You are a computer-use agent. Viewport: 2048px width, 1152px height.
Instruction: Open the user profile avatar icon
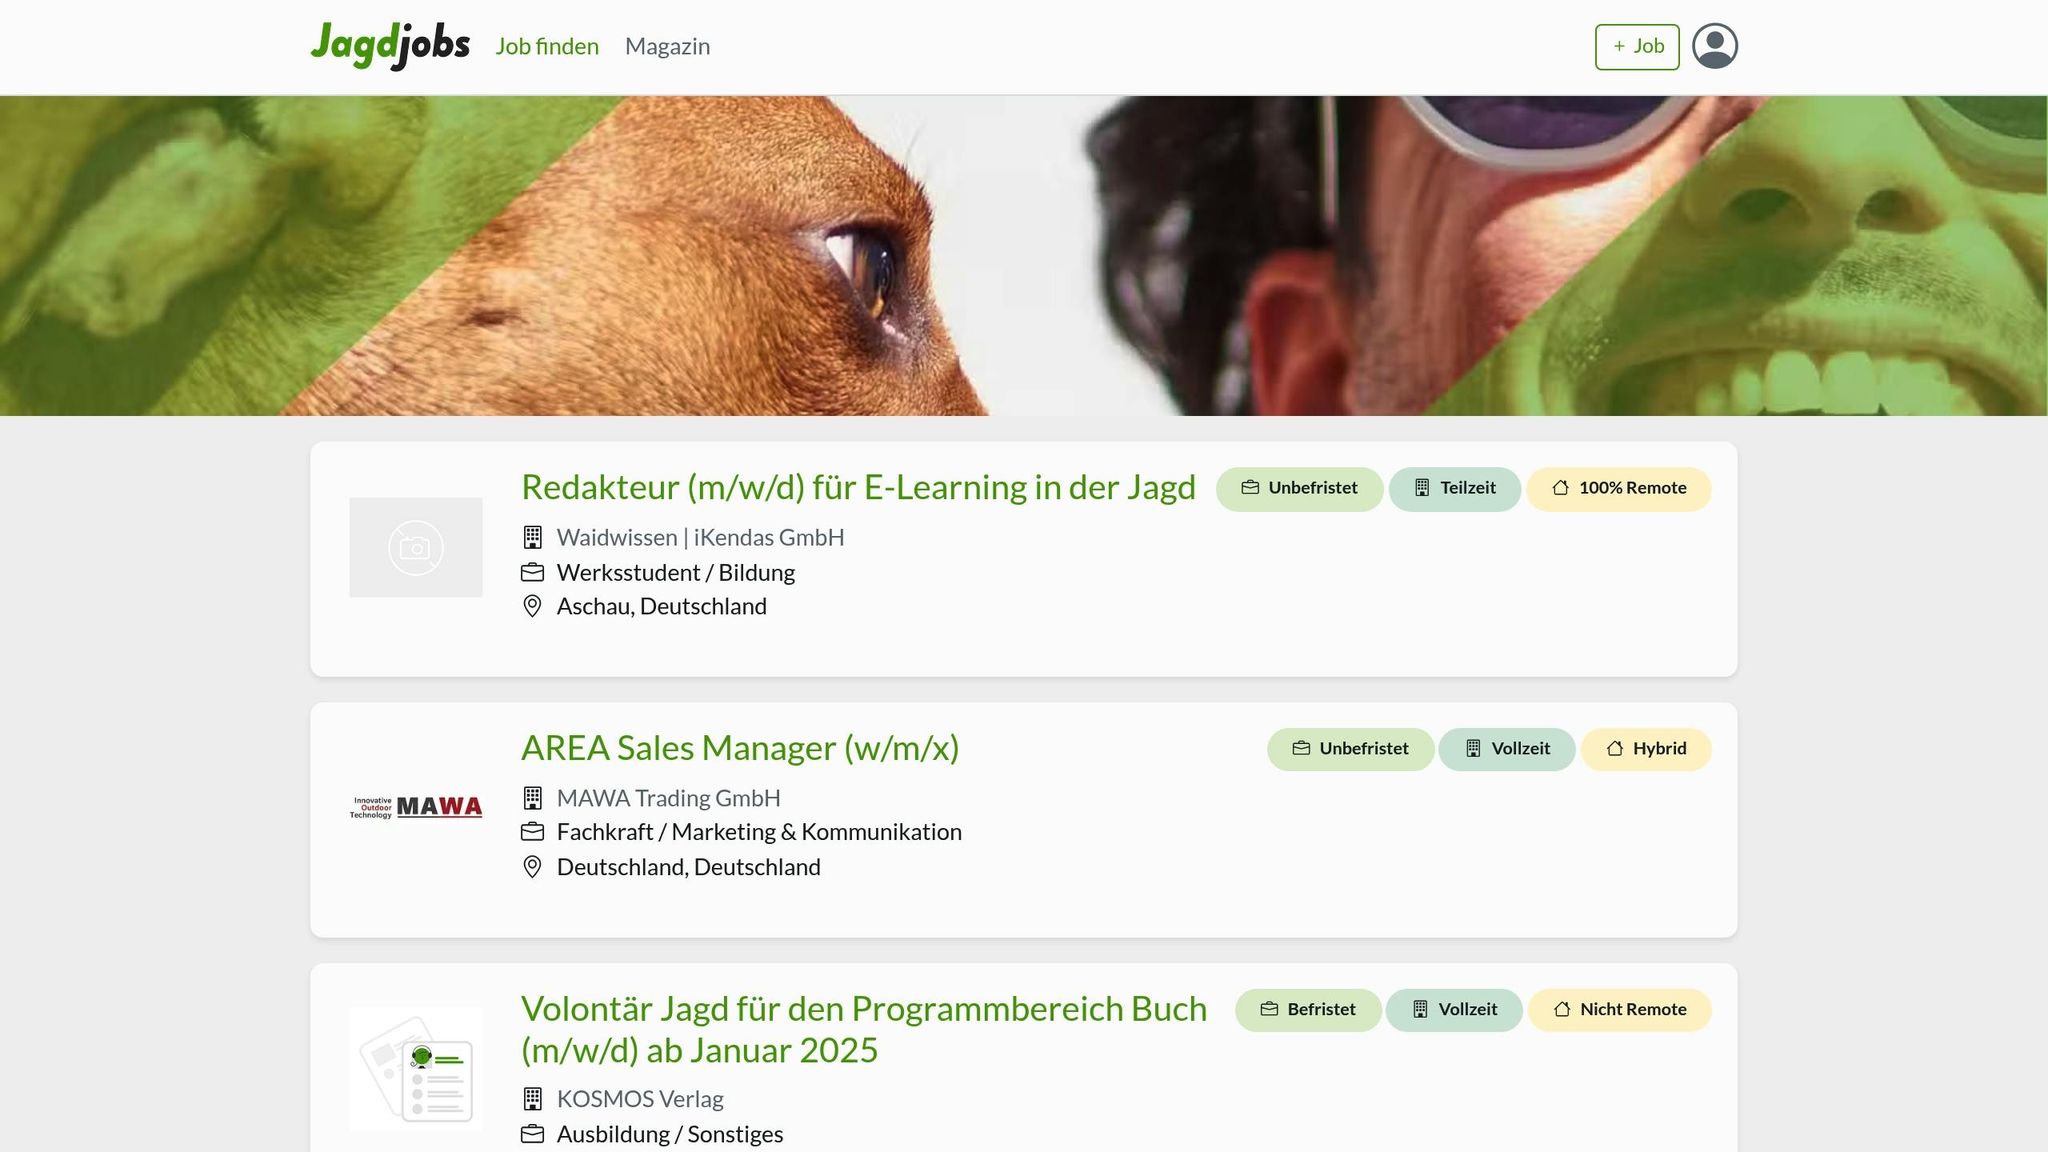(x=1714, y=46)
